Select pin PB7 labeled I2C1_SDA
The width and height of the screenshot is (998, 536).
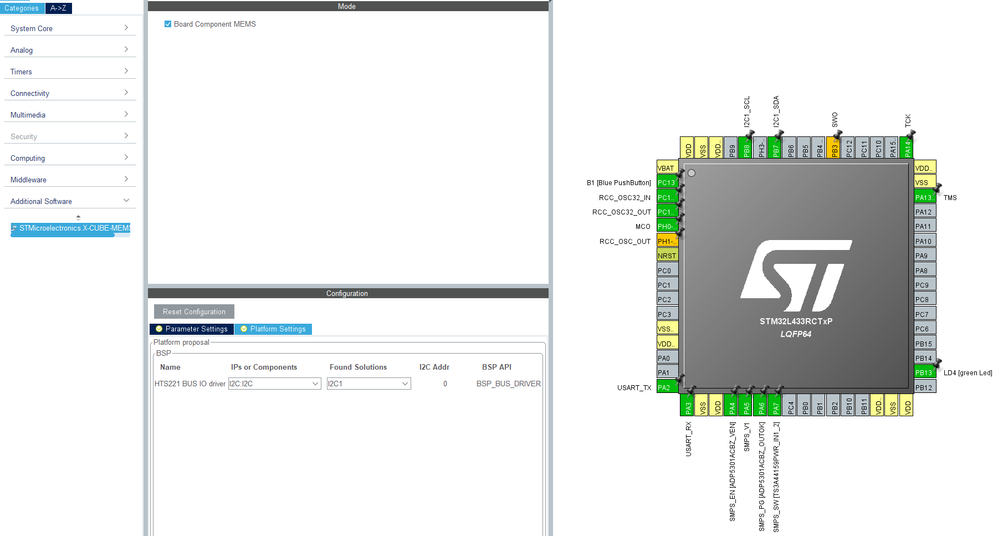(x=776, y=148)
